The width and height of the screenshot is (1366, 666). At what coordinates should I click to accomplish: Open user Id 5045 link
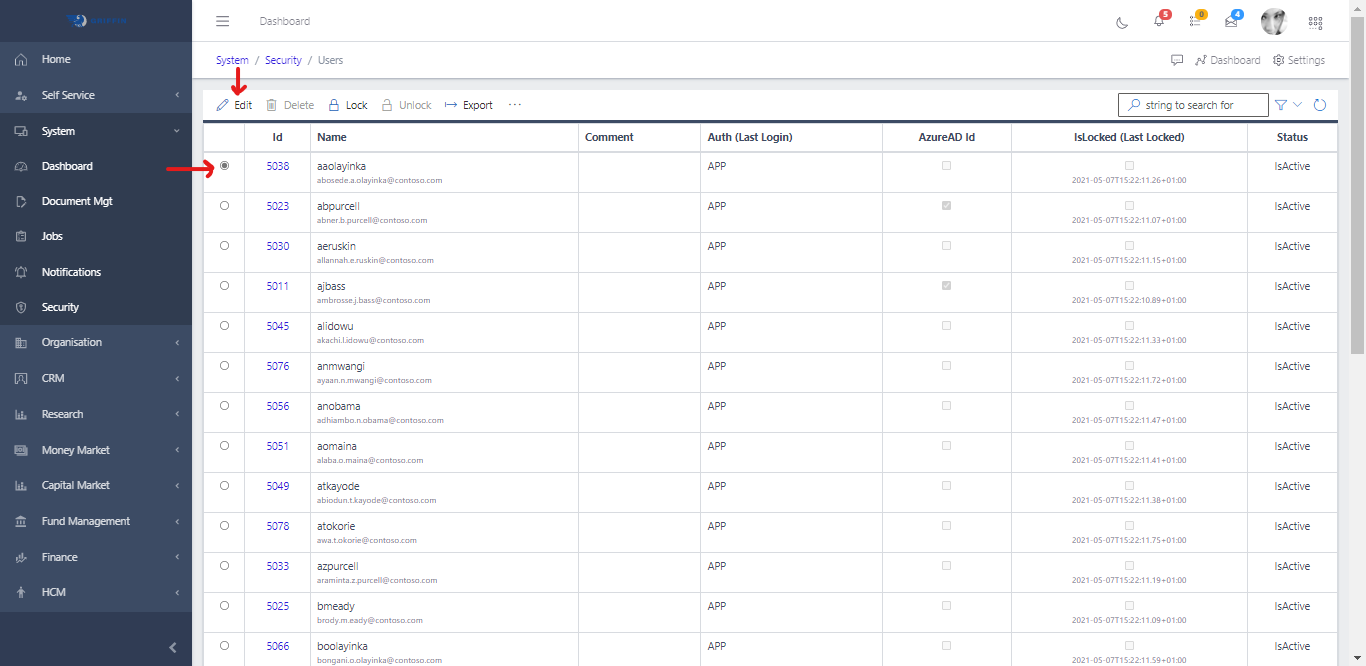(277, 326)
